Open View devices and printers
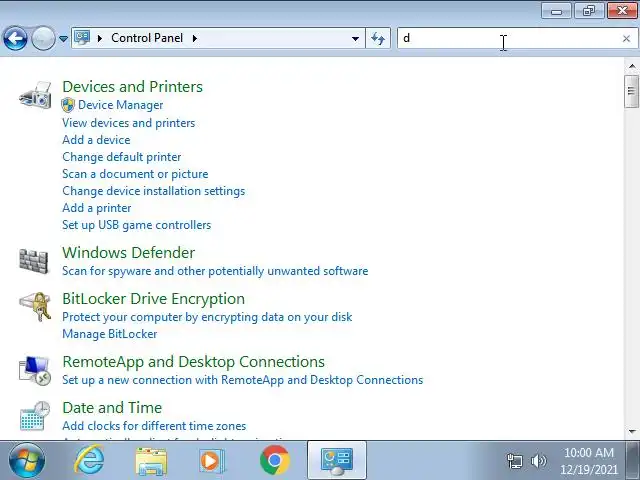This screenshot has width=640, height=480. click(x=129, y=123)
